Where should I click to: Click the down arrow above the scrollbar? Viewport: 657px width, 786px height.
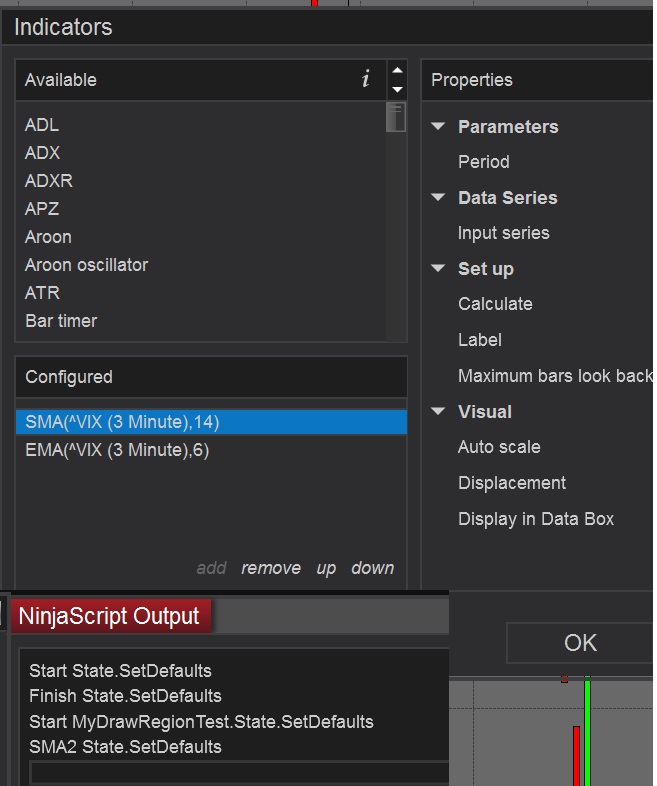pos(397,89)
